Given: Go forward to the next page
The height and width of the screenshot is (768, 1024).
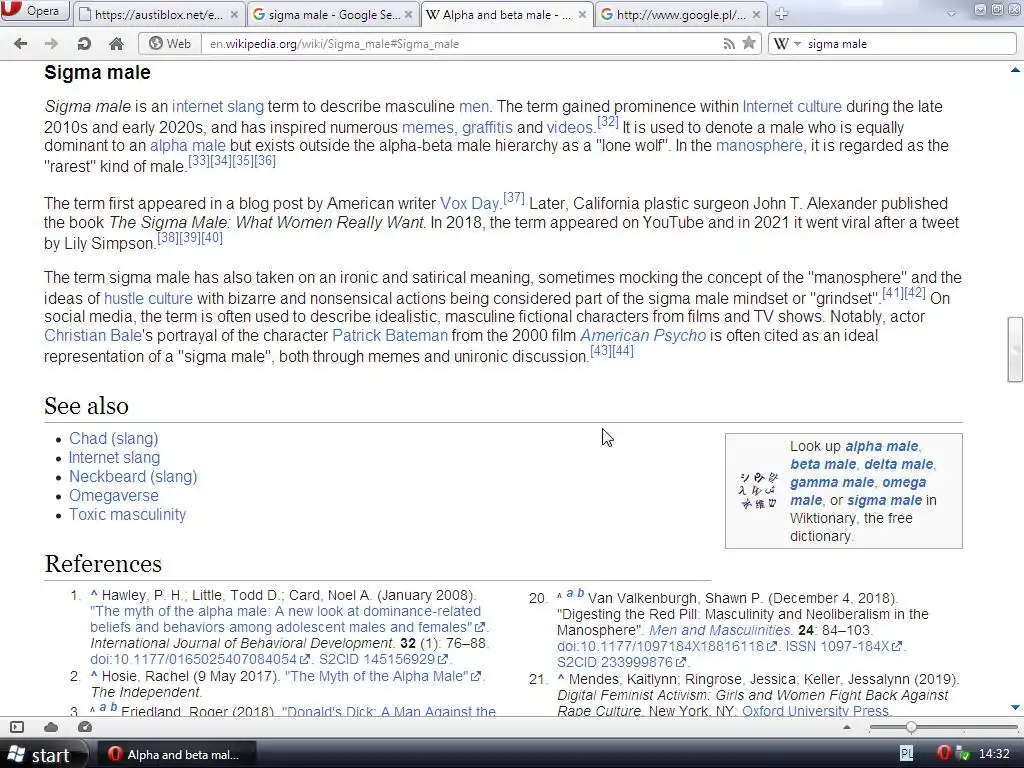Looking at the screenshot, I should [x=51, y=44].
